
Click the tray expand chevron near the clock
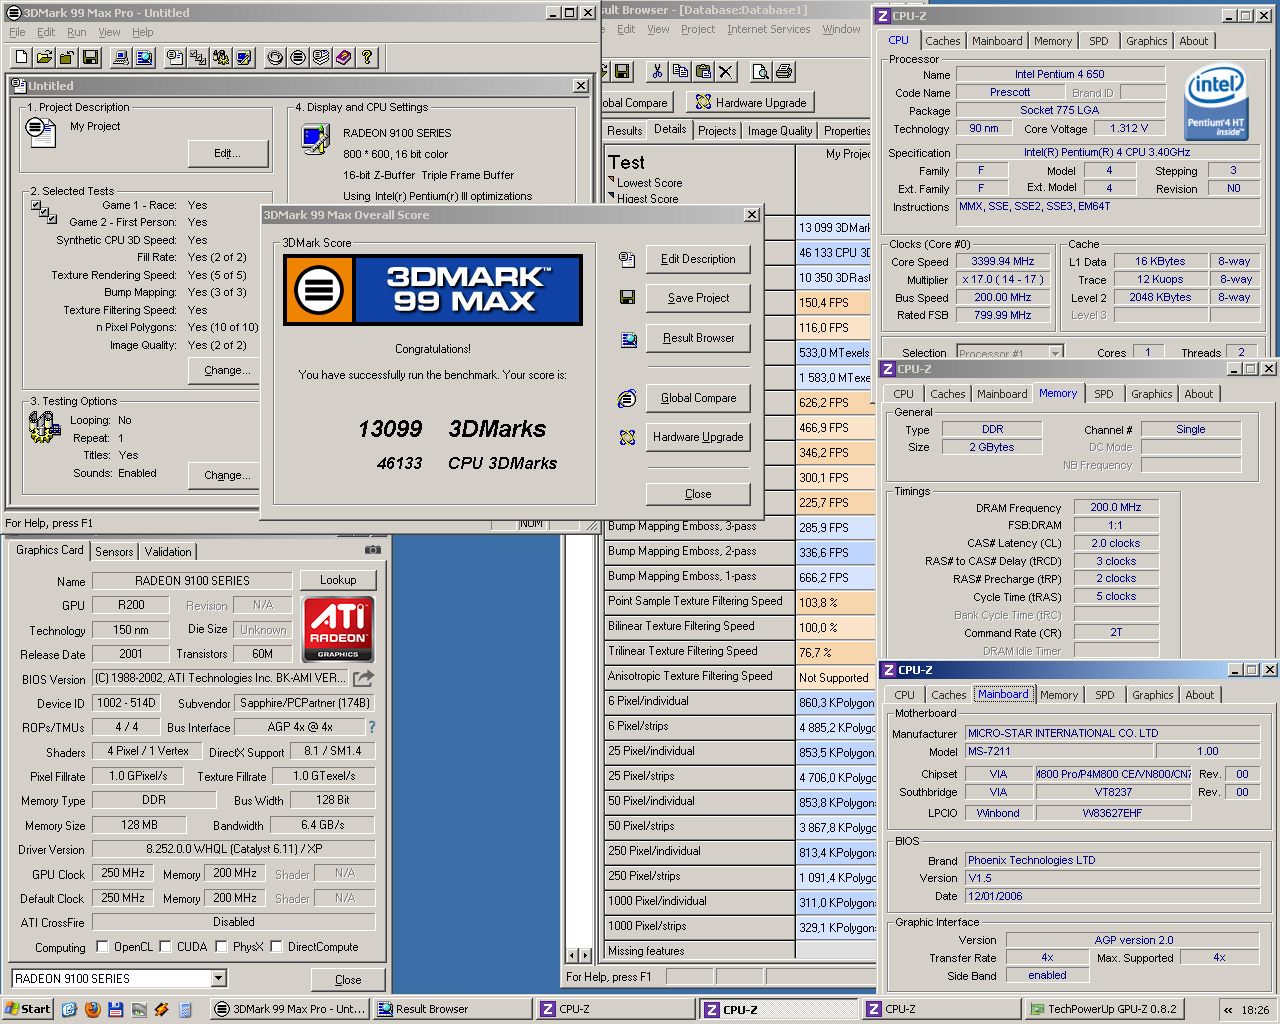click(x=1228, y=1010)
